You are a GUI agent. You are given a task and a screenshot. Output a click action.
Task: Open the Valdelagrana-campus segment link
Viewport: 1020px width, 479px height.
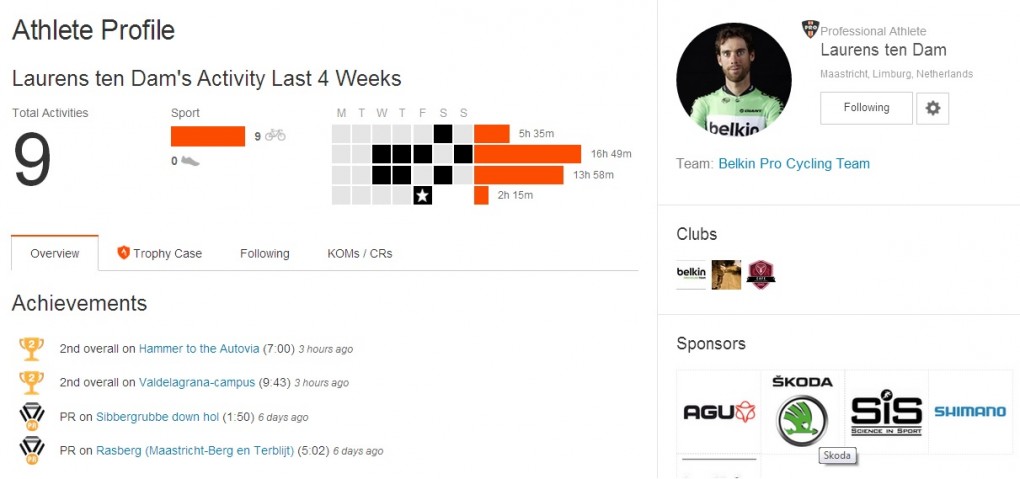point(197,382)
